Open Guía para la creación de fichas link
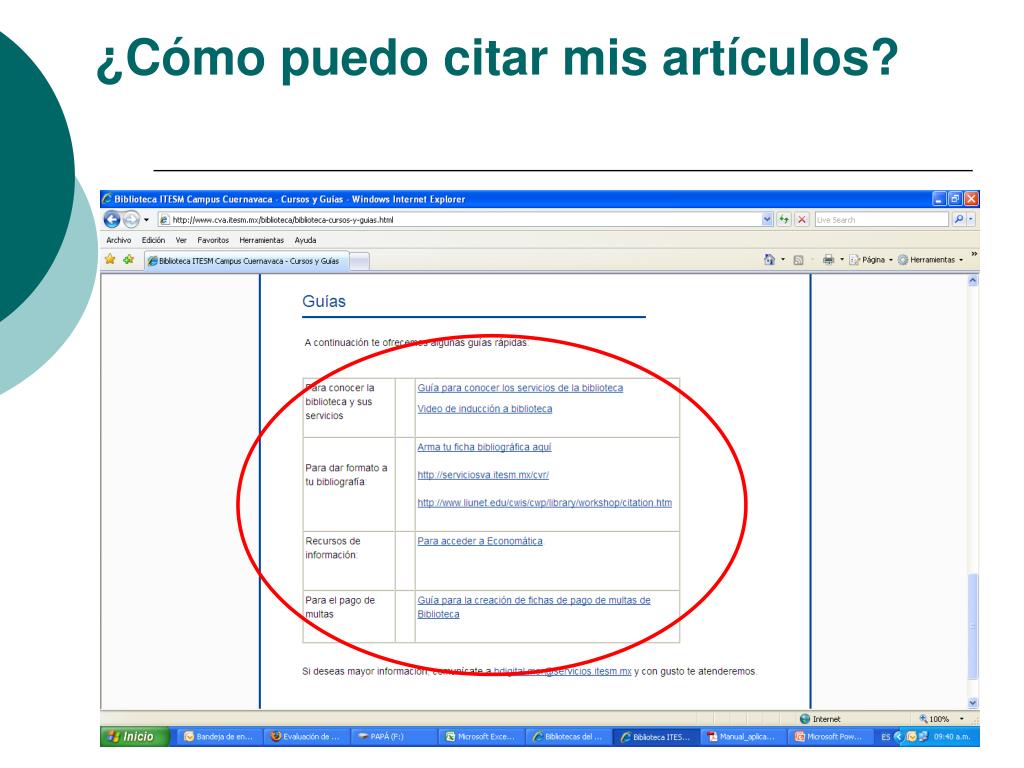The width and height of the screenshot is (1024, 768). [x=534, y=607]
